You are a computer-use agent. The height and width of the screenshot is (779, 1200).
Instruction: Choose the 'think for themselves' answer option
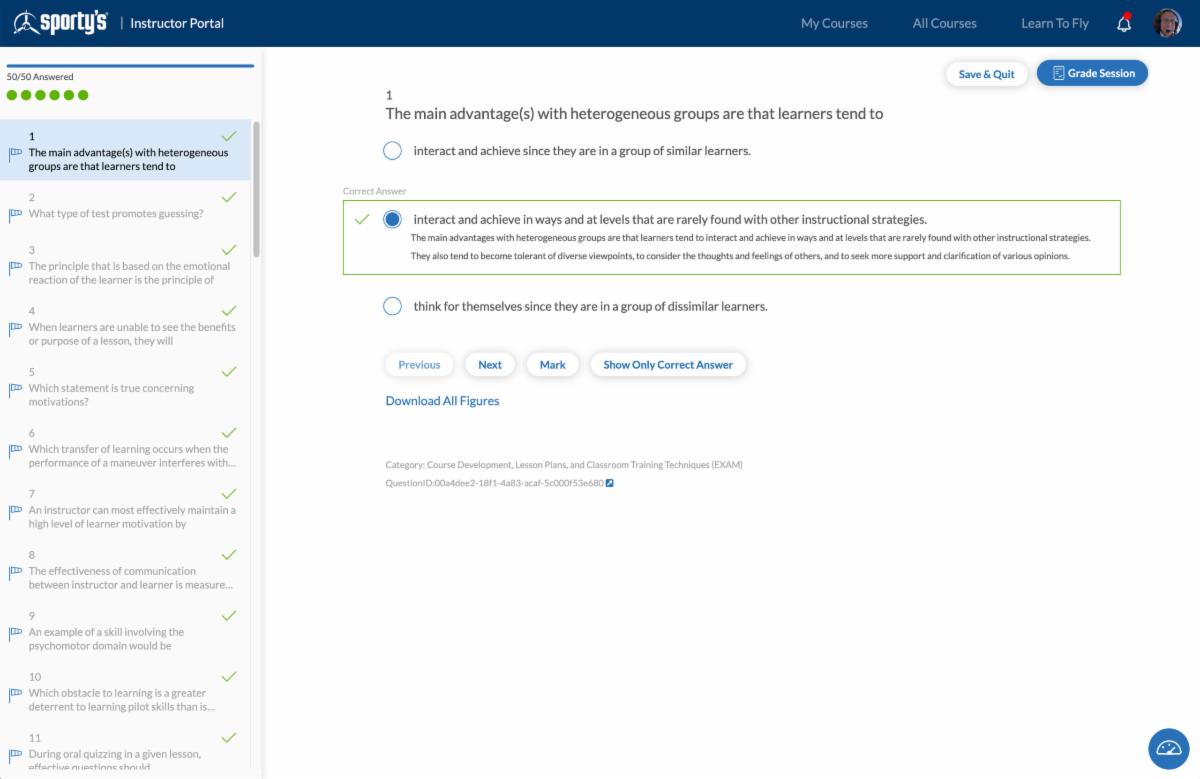[393, 306]
